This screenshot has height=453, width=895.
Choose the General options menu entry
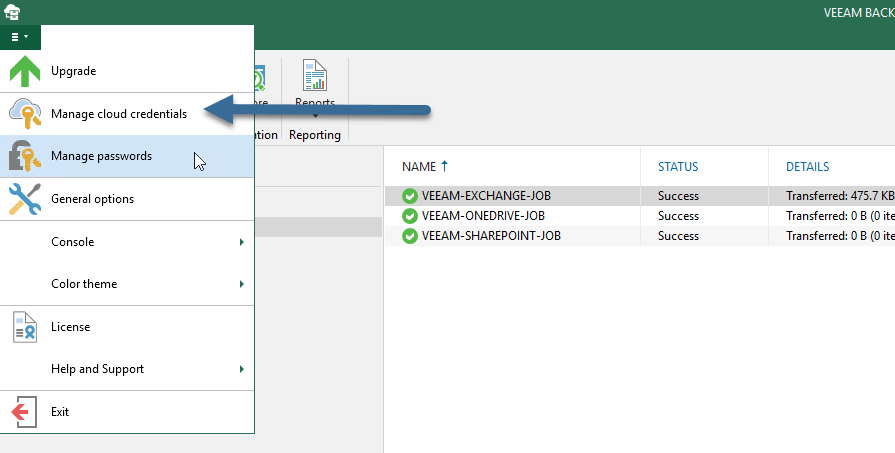(127, 199)
